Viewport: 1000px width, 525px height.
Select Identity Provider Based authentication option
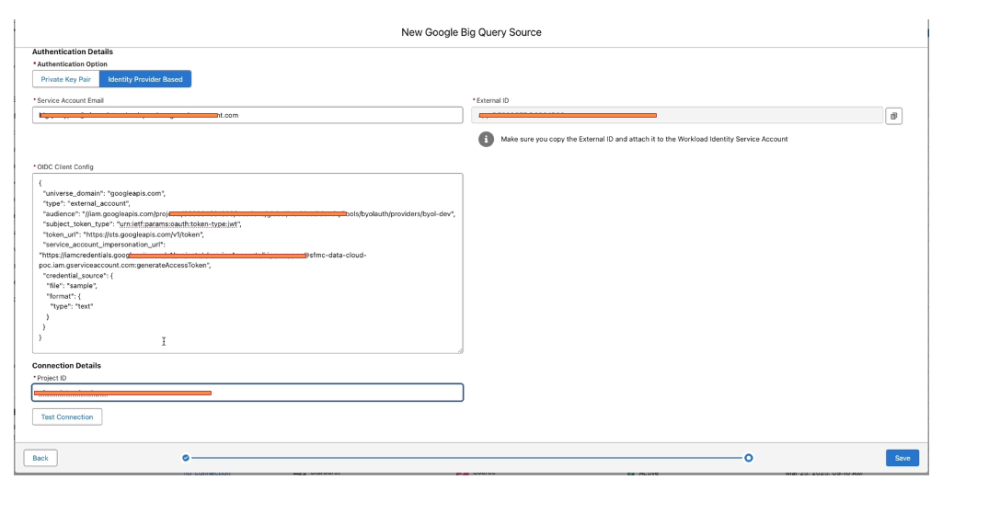tap(145, 79)
